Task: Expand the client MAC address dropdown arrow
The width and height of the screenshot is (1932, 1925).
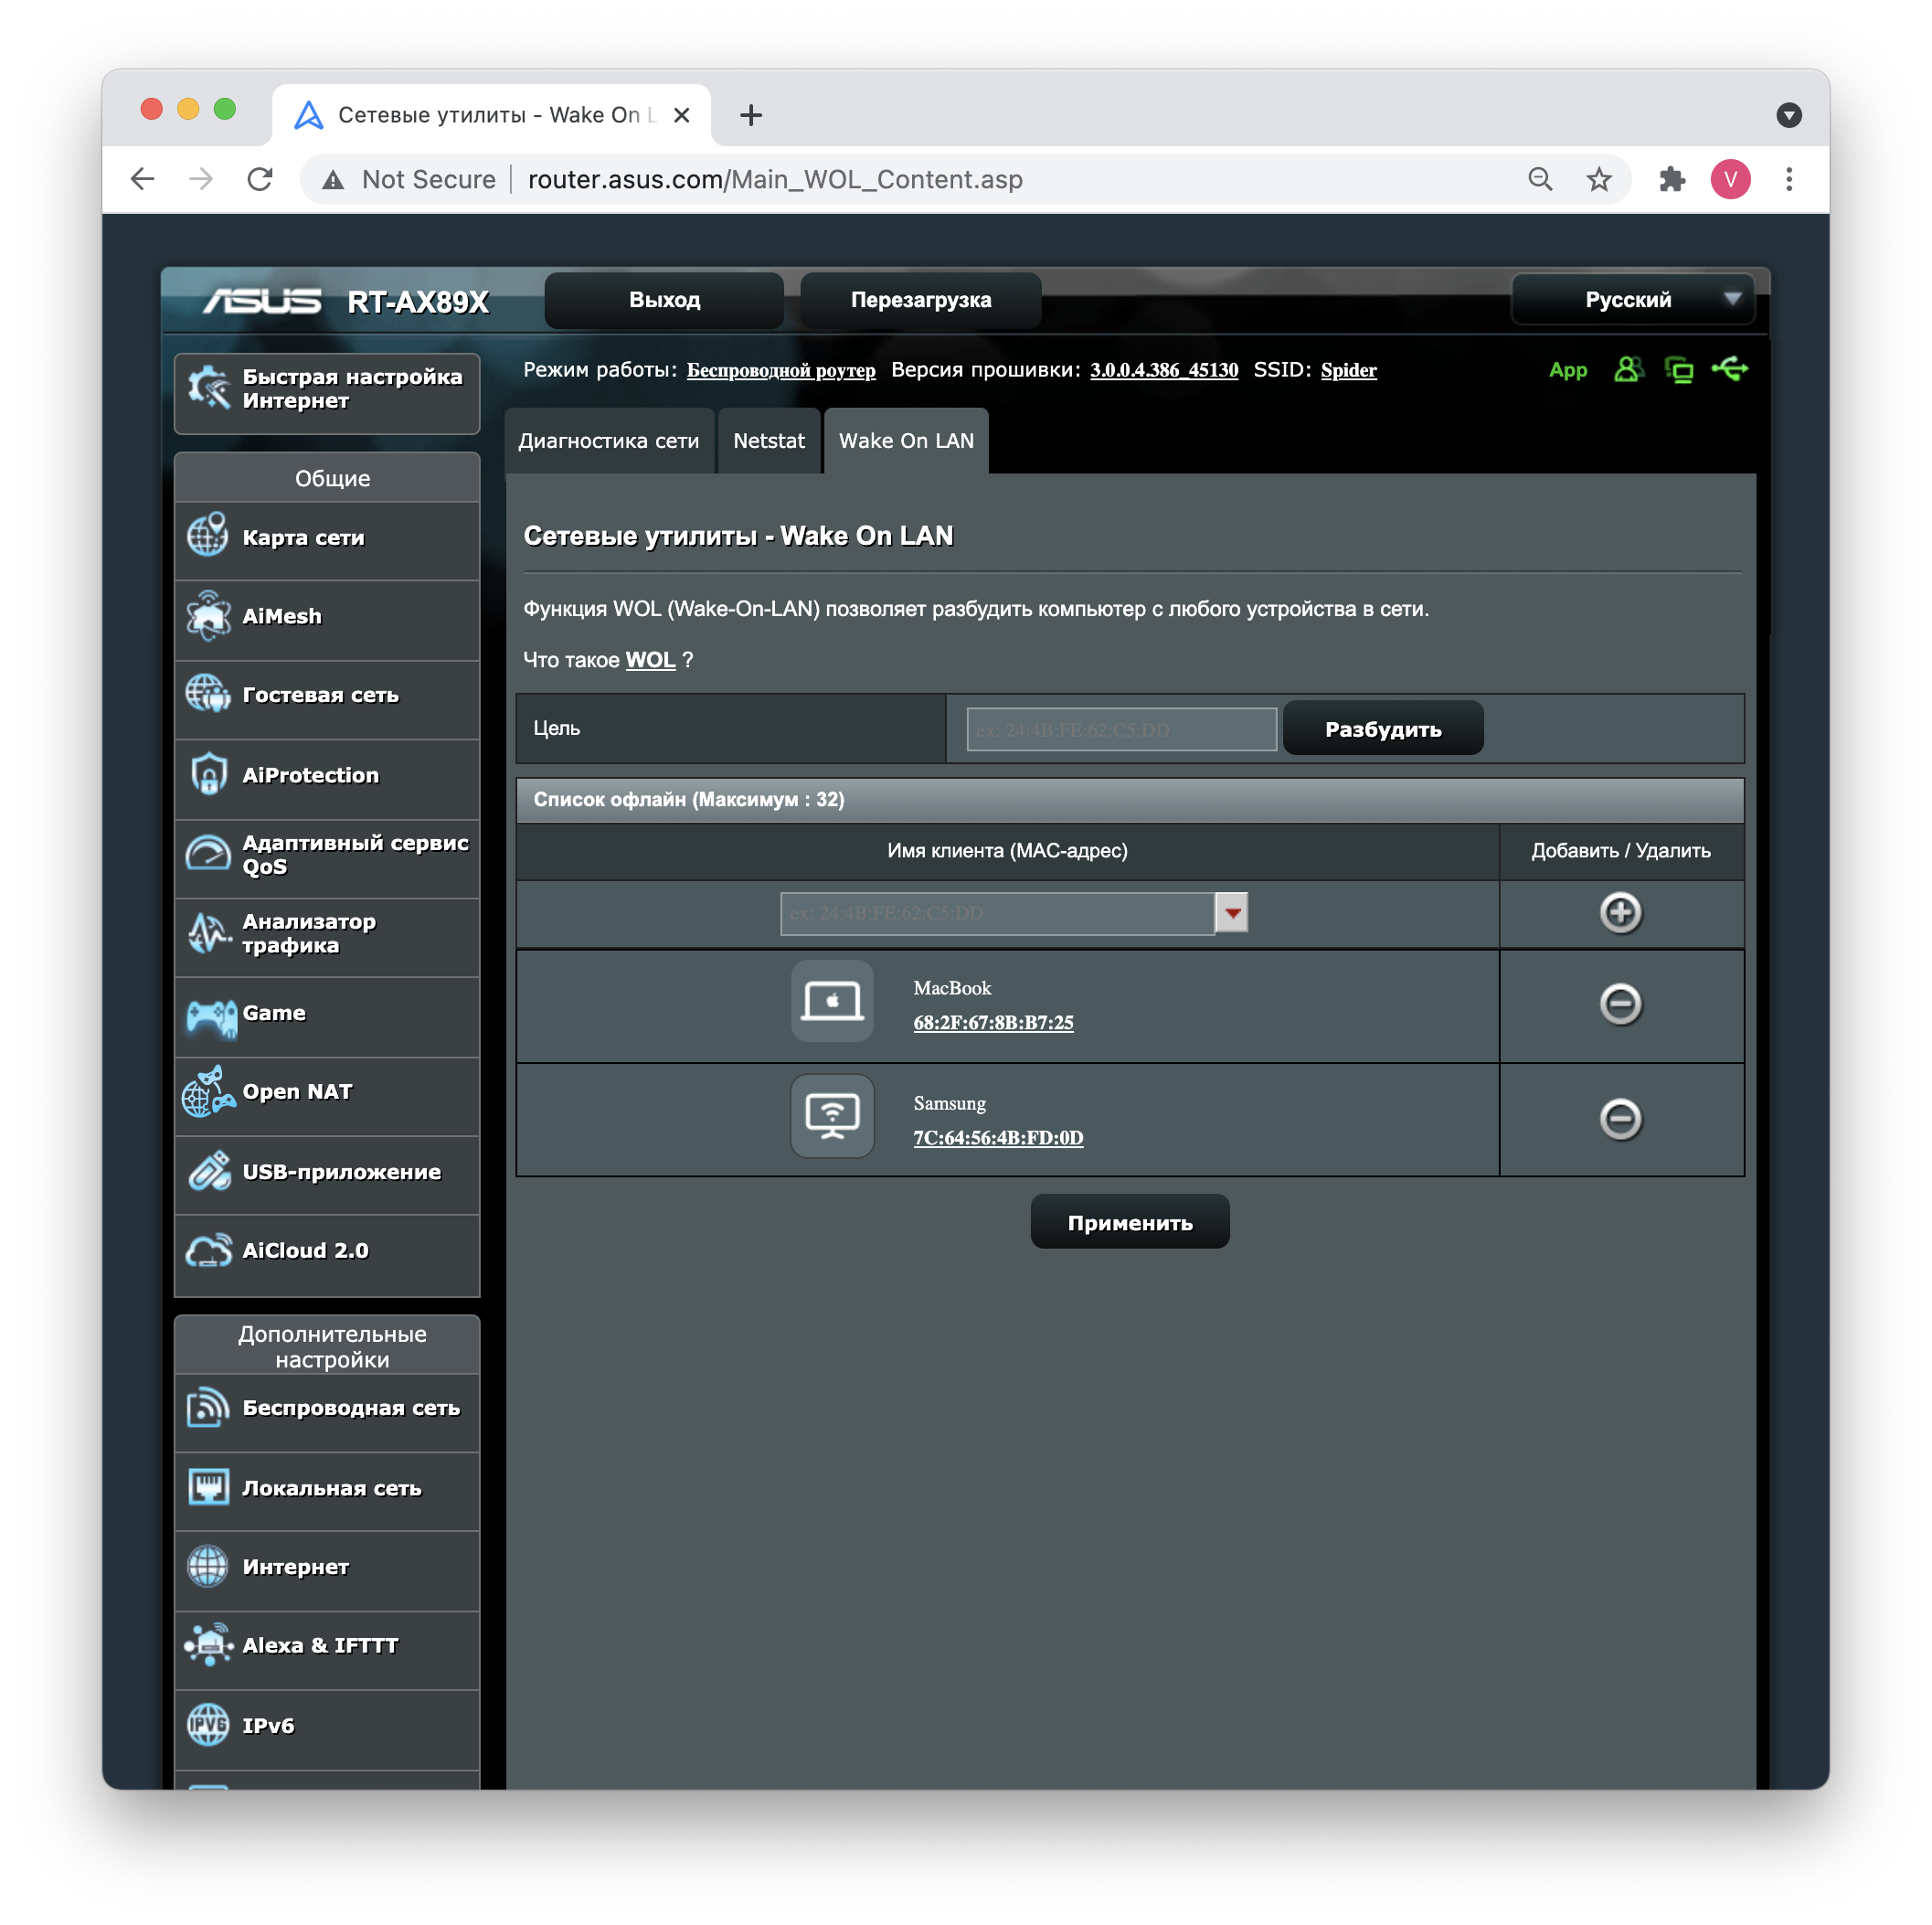Action: (x=1232, y=913)
